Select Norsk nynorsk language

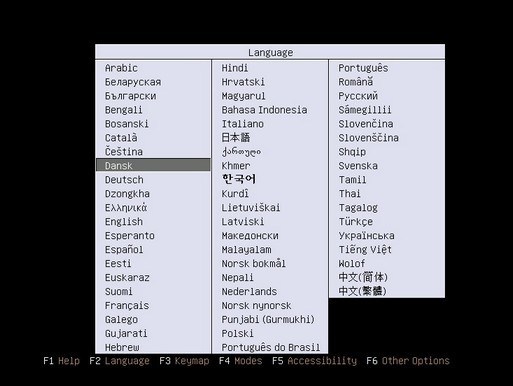tap(256, 306)
